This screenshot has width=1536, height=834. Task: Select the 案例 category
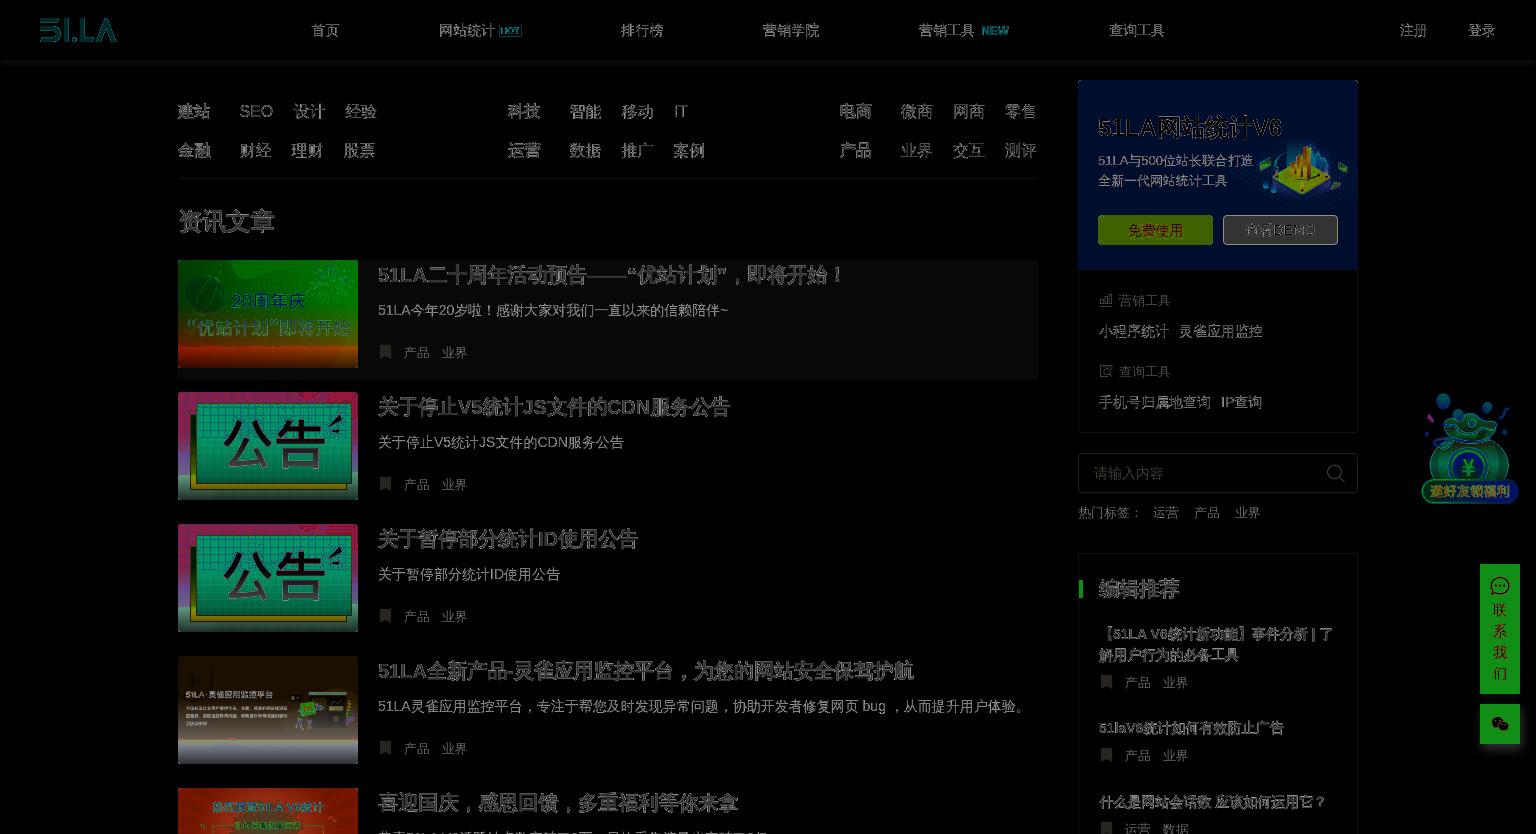689,150
